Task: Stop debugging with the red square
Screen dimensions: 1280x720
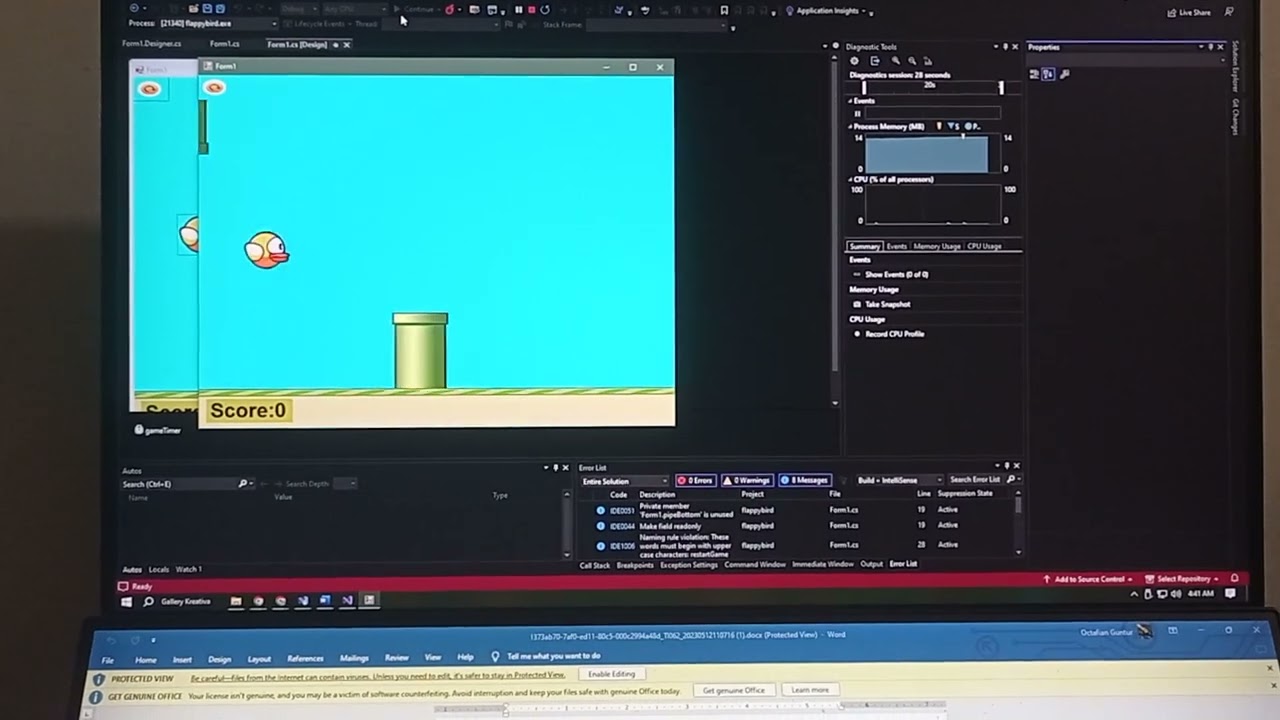Action: [x=531, y=10]
